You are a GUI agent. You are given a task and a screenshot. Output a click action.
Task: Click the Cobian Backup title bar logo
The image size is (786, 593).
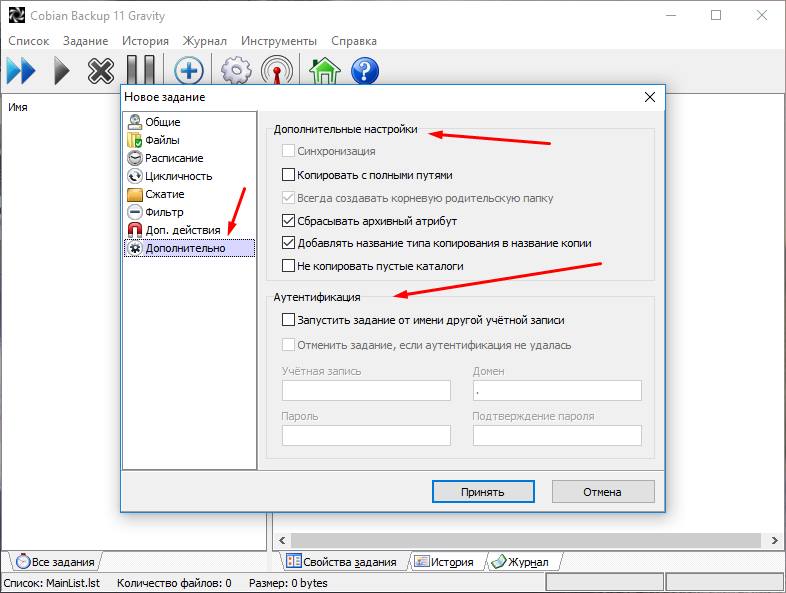pos(17,16)
